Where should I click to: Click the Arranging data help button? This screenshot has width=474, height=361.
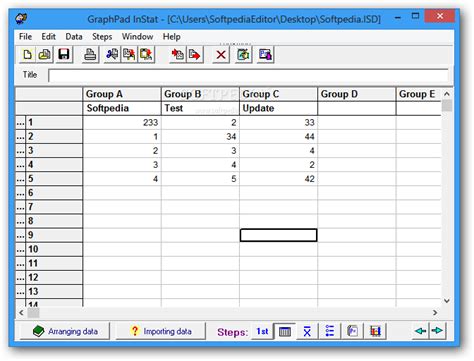click(65, 331)
